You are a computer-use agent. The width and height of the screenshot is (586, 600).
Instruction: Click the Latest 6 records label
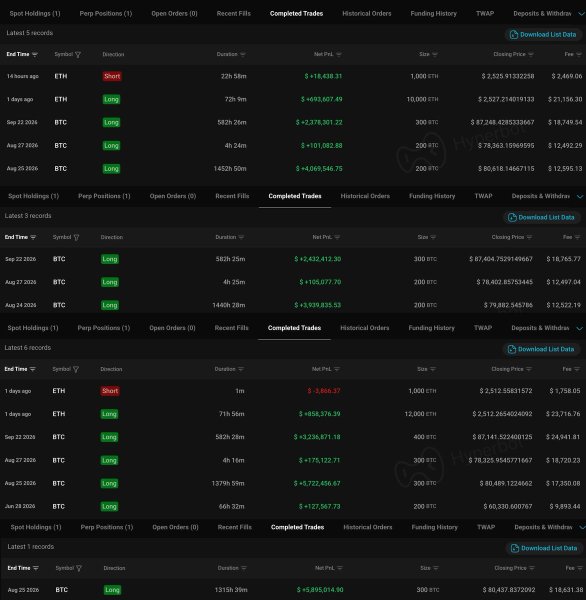[x=28, y=348]
